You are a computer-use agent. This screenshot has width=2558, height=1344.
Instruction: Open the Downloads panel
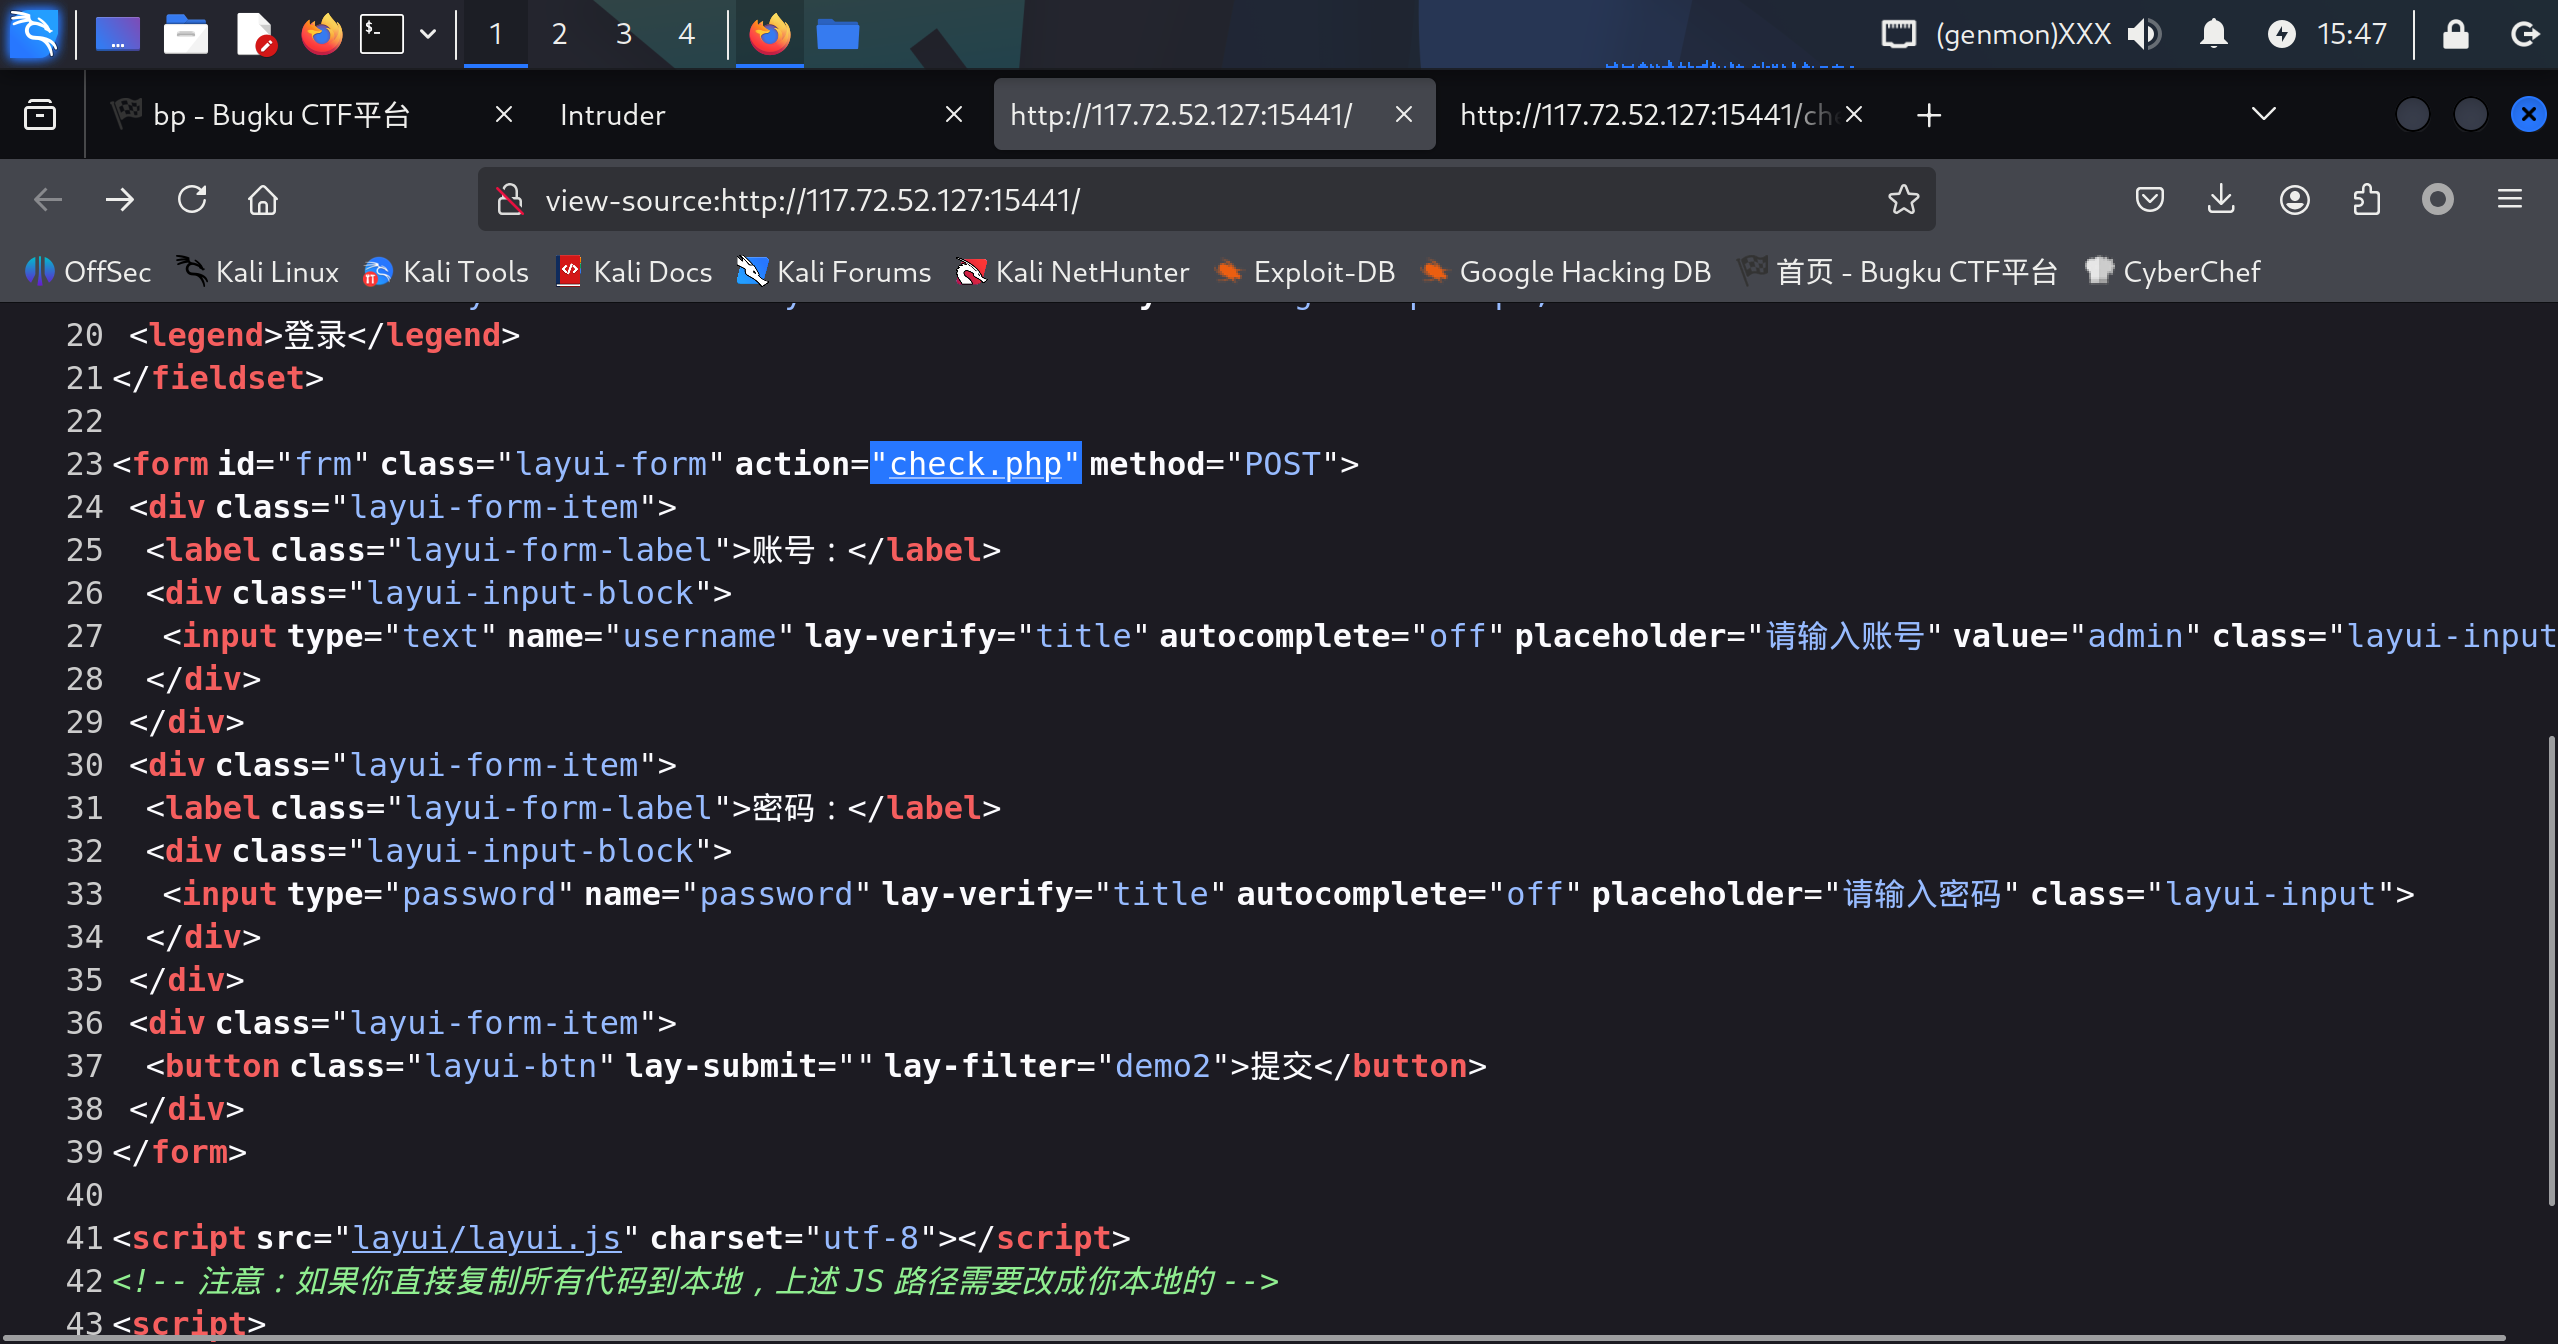[x=2221, y=200]
